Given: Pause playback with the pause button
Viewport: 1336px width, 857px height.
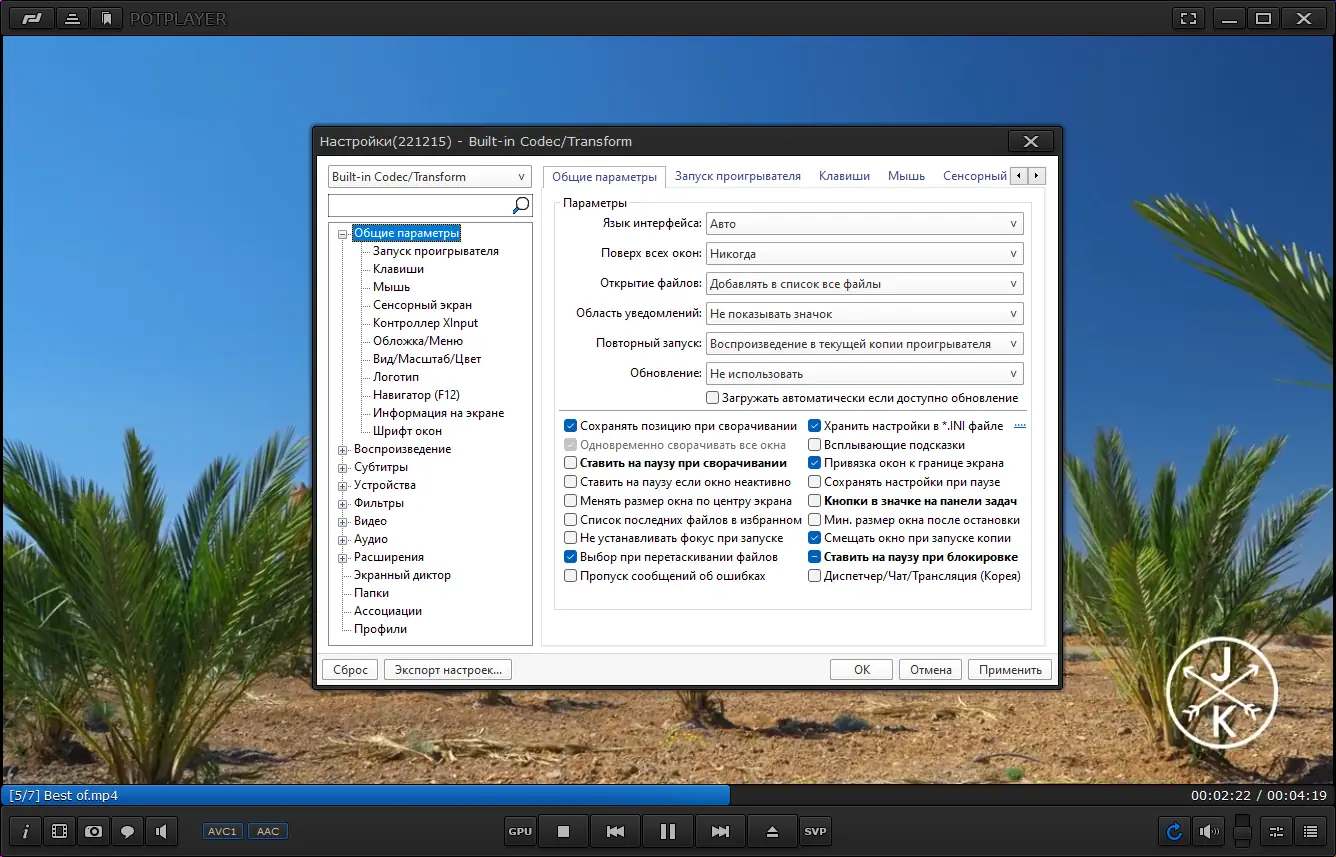Looking at the screenshot, I should coord(667,831).
